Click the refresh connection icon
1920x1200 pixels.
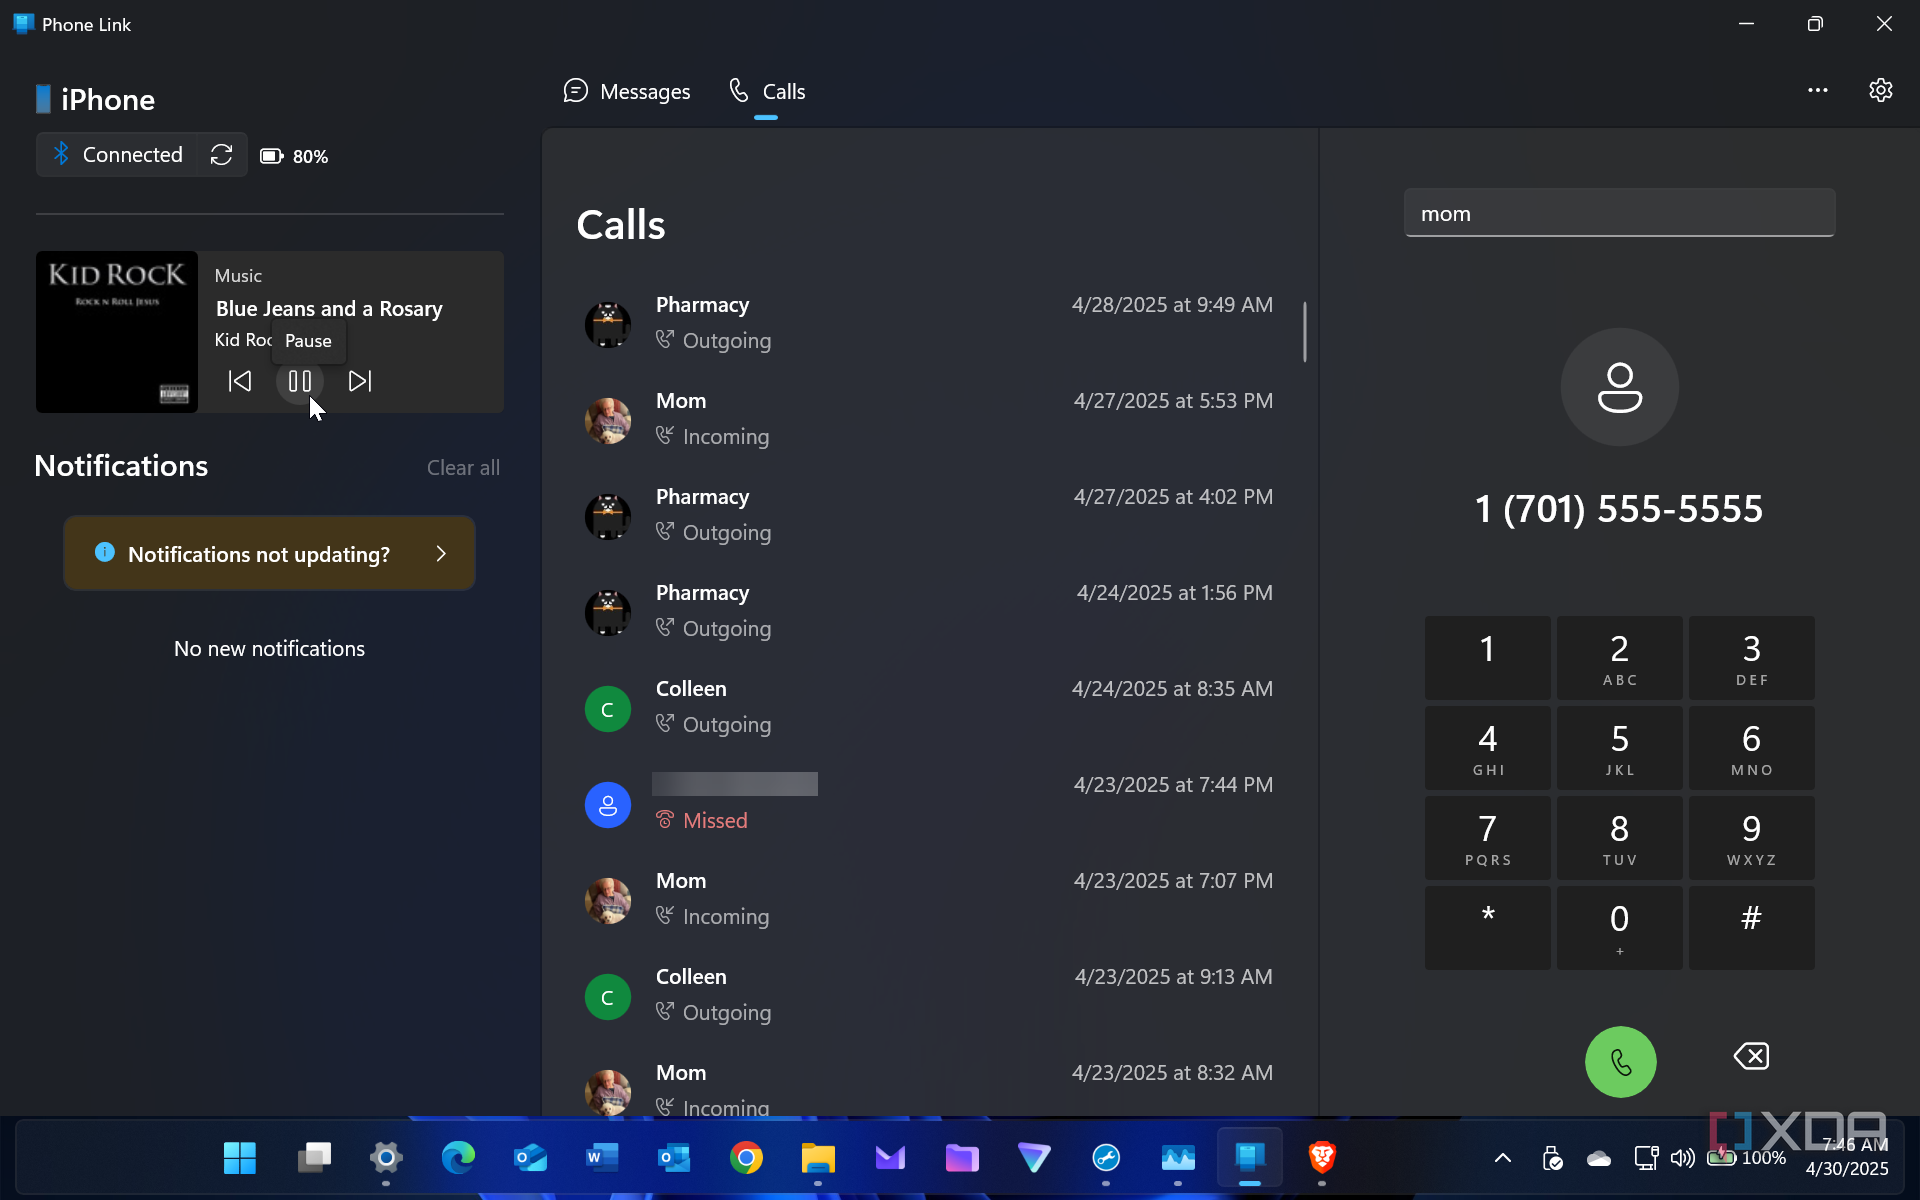click(221, 154)
